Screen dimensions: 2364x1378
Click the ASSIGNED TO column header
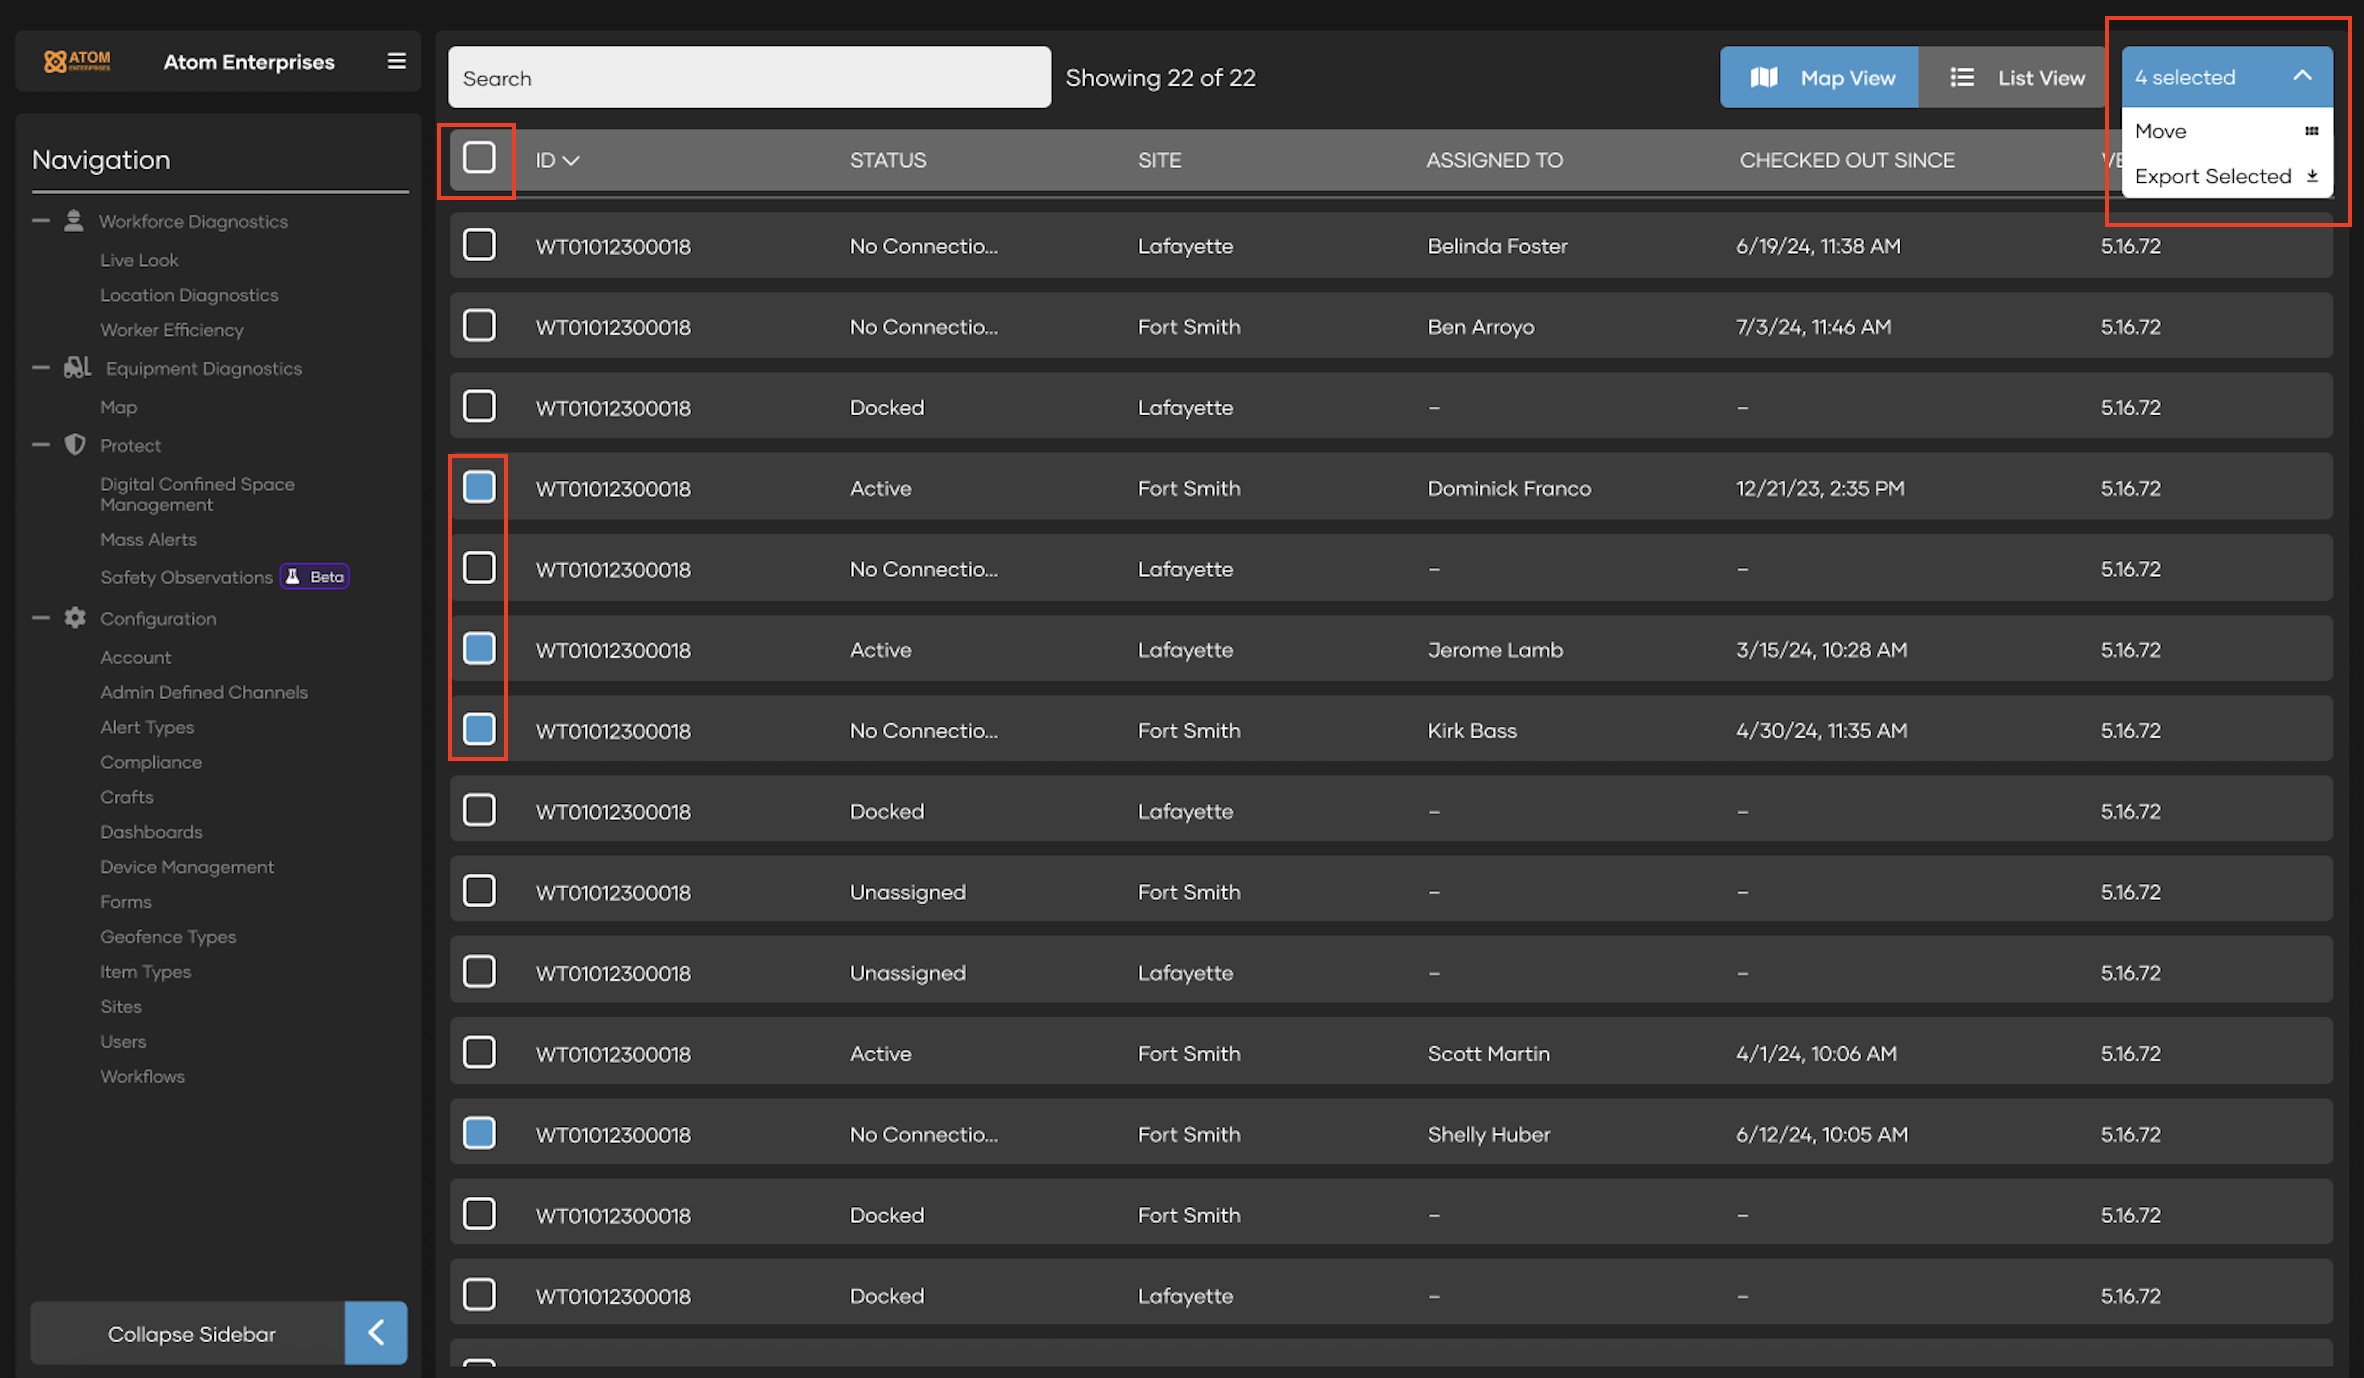pyautogui.click(x=1494, y=160)
